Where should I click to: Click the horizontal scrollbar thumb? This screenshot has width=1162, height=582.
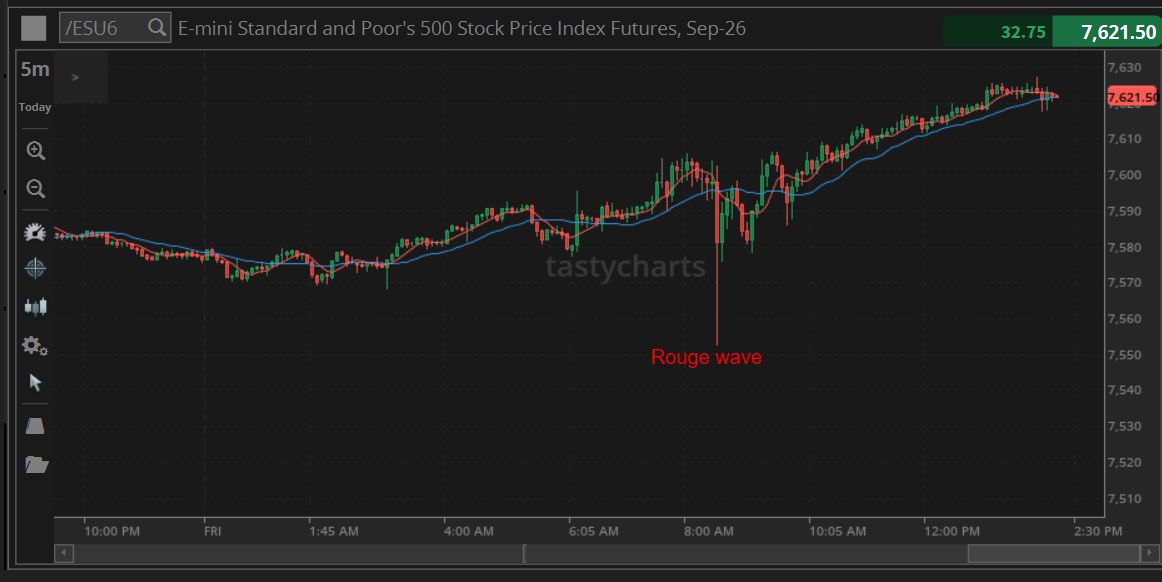click(1054, 553)
